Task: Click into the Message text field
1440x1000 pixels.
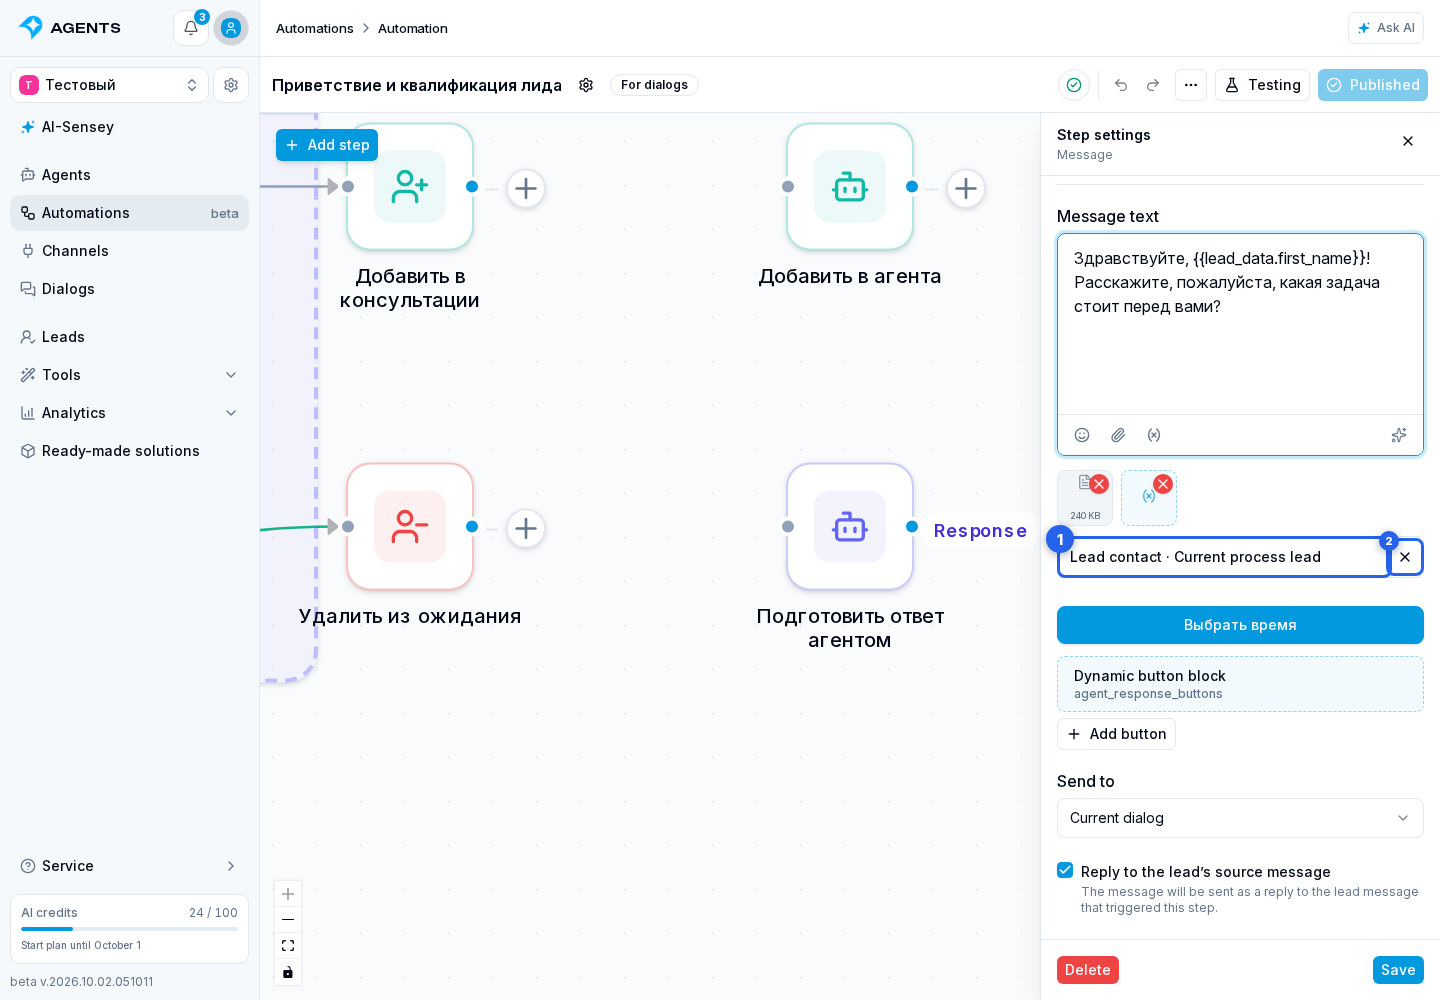Action: tap(1240, 324)
